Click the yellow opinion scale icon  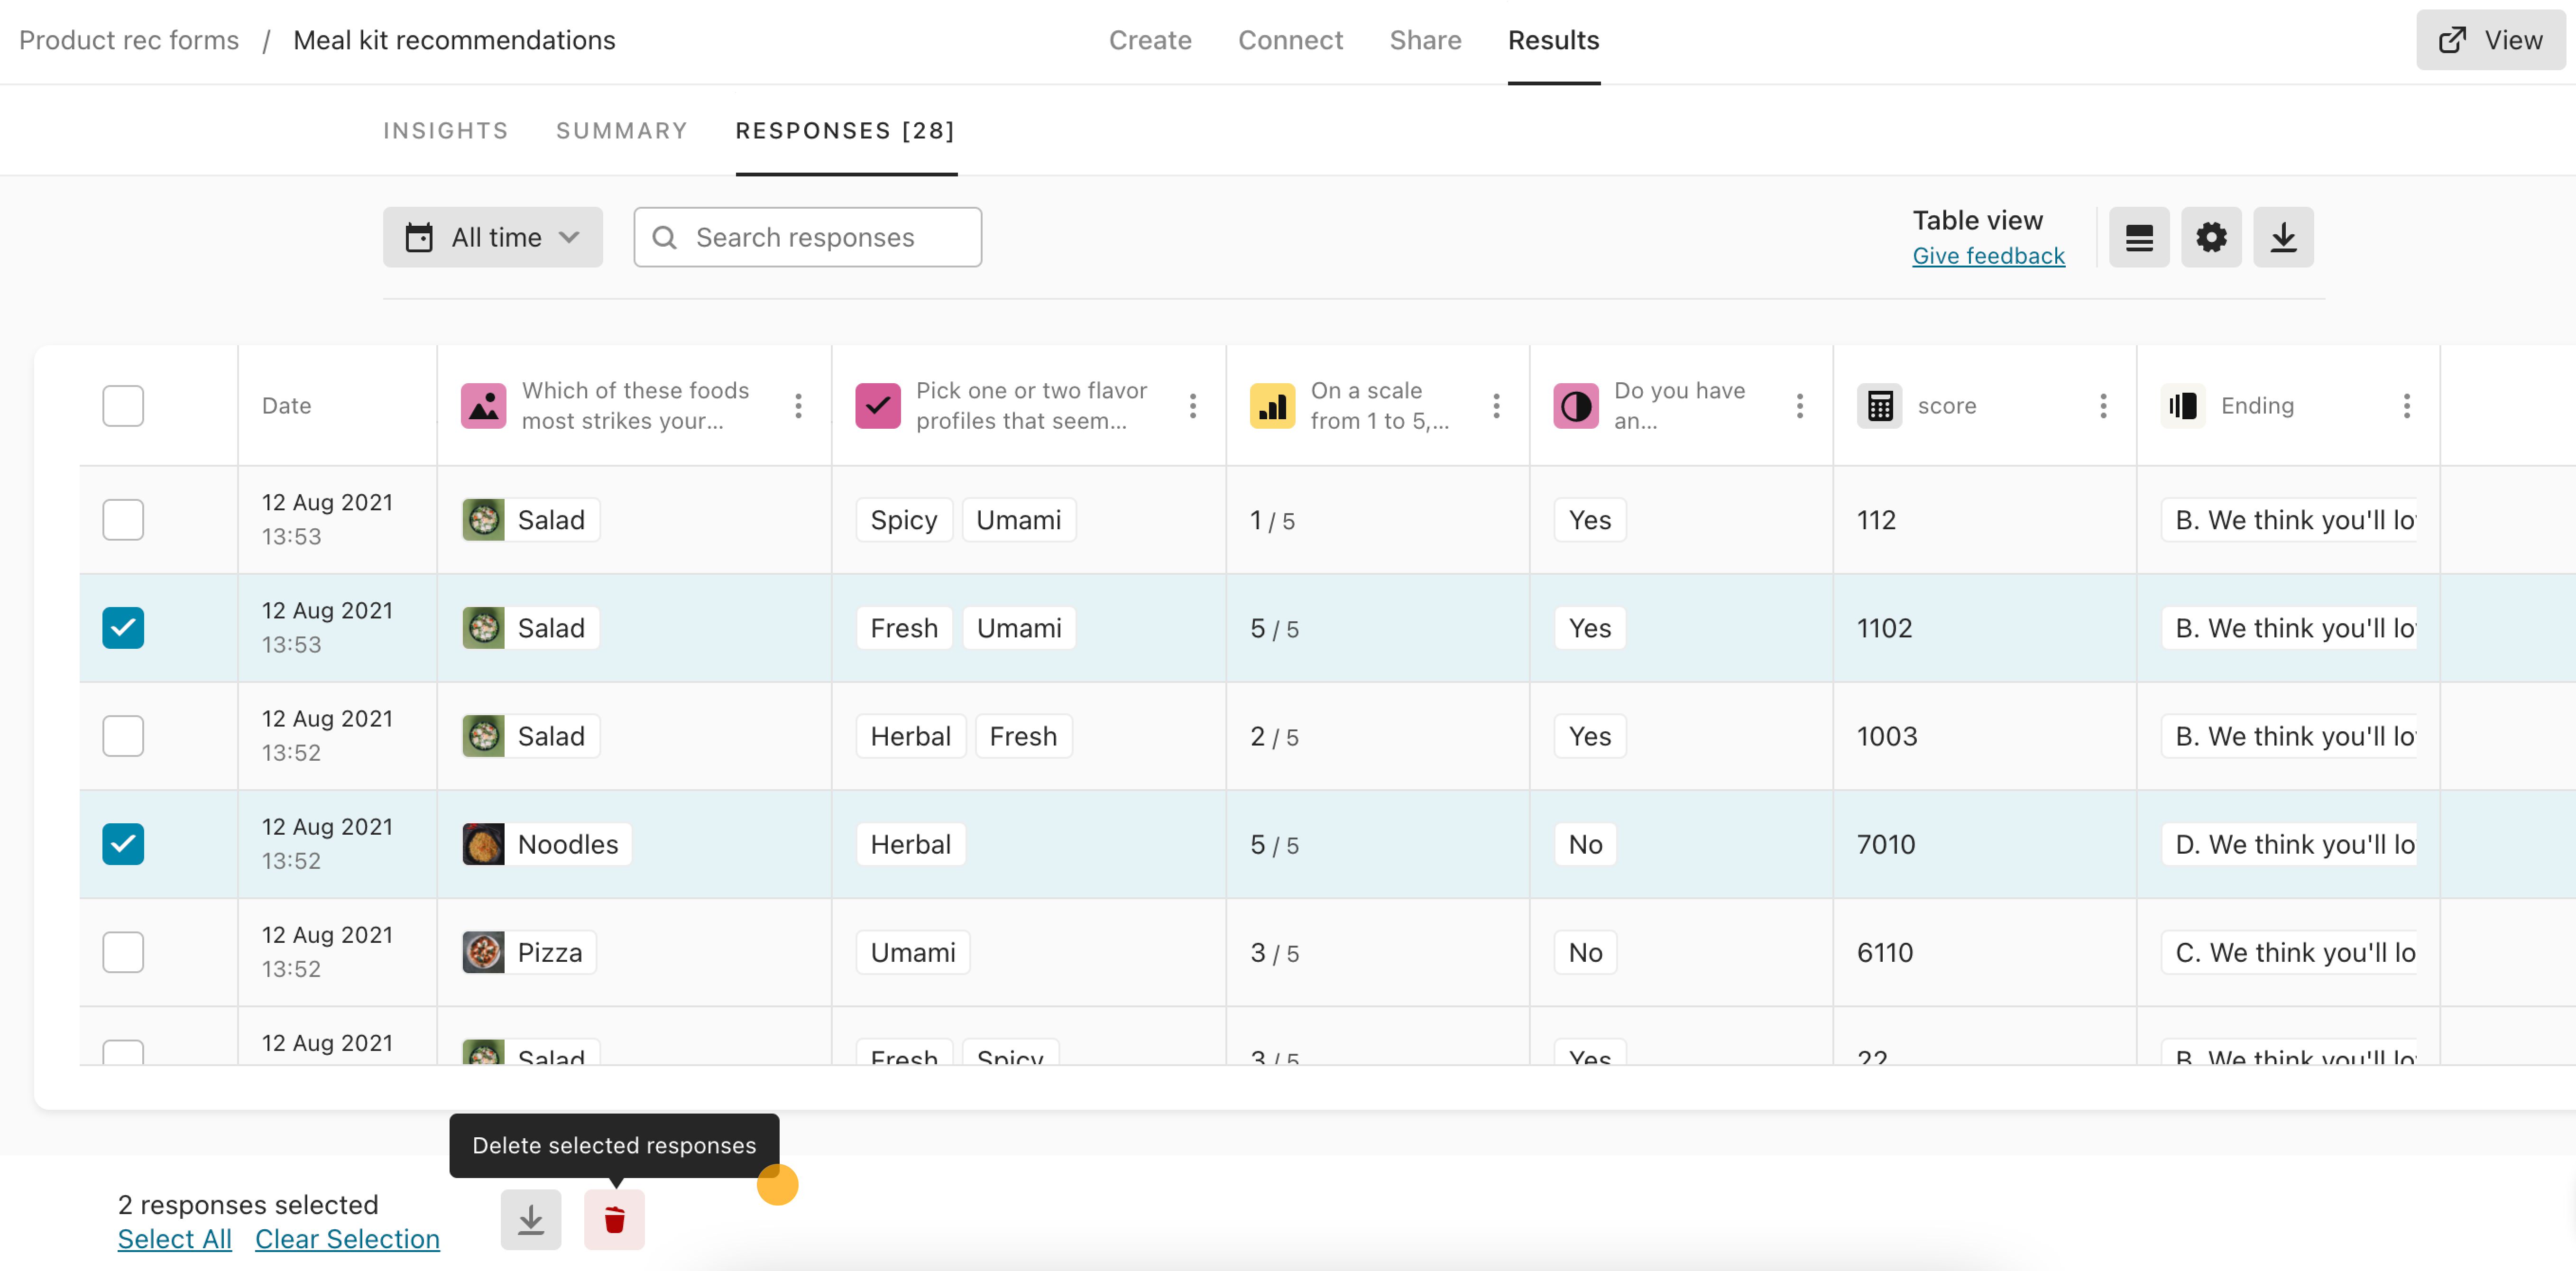(1272, 405)
